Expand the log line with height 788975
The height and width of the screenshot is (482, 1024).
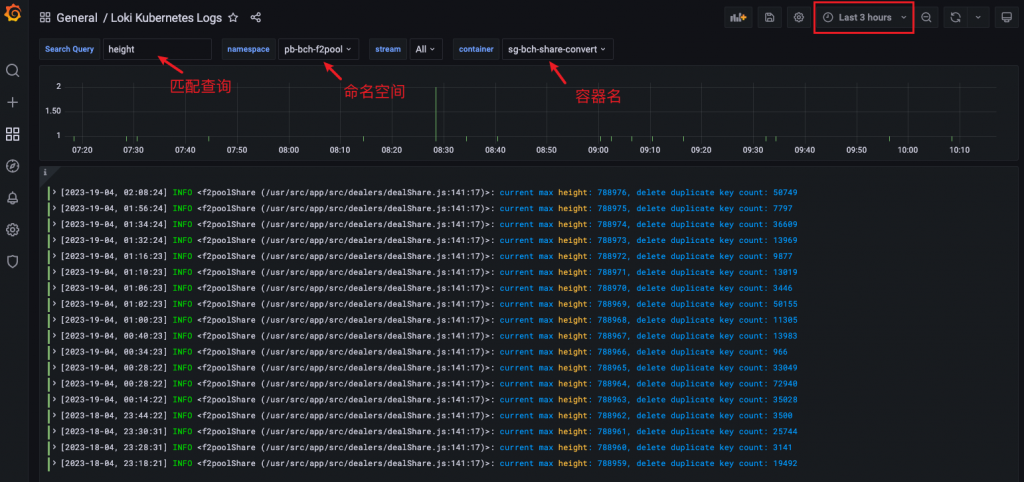click(55, 208)
